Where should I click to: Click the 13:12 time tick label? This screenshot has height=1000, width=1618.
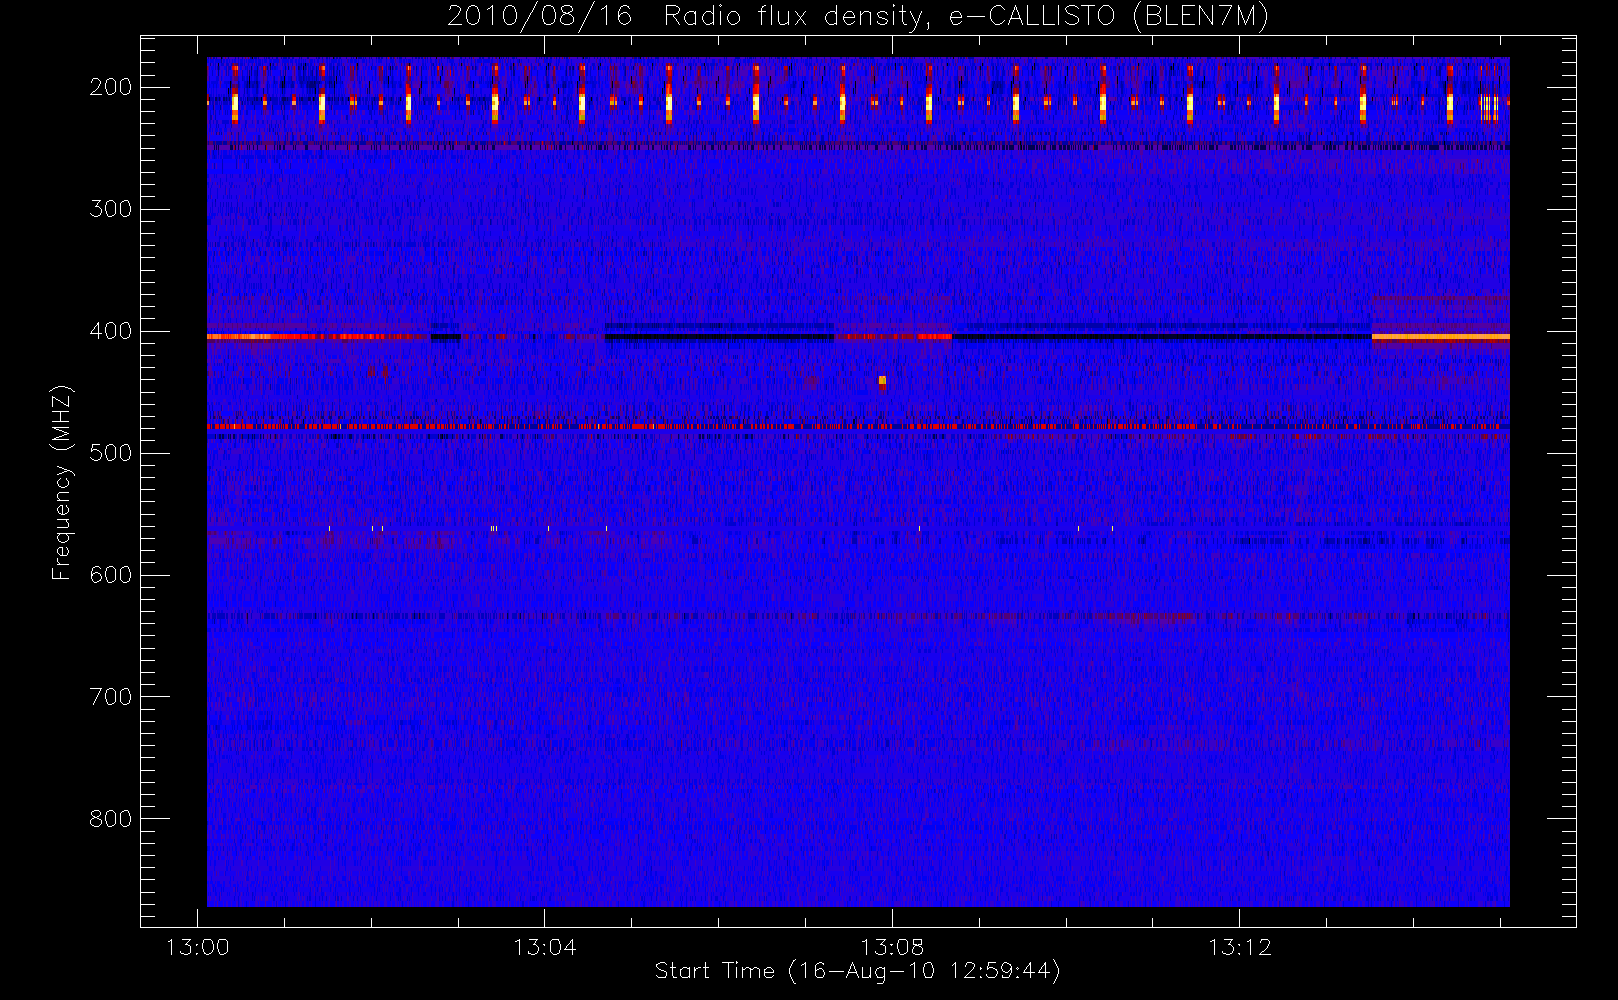[x=1239, y=947]
